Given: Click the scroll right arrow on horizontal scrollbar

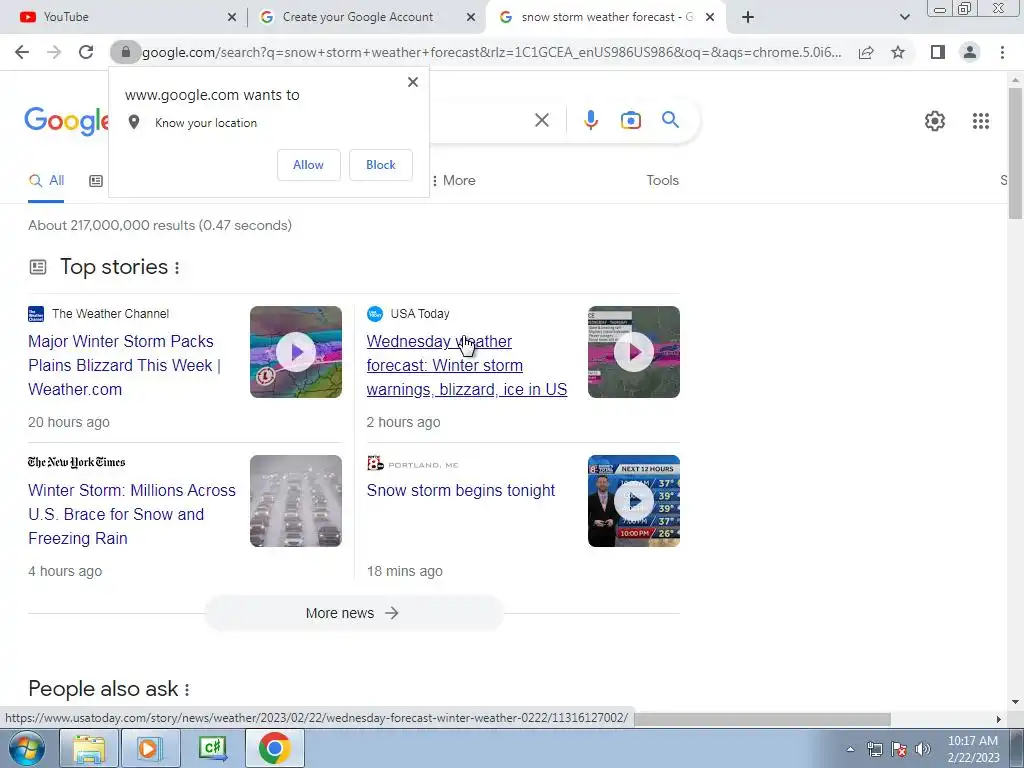Looking at the screenshot, I should pos(998,719).
